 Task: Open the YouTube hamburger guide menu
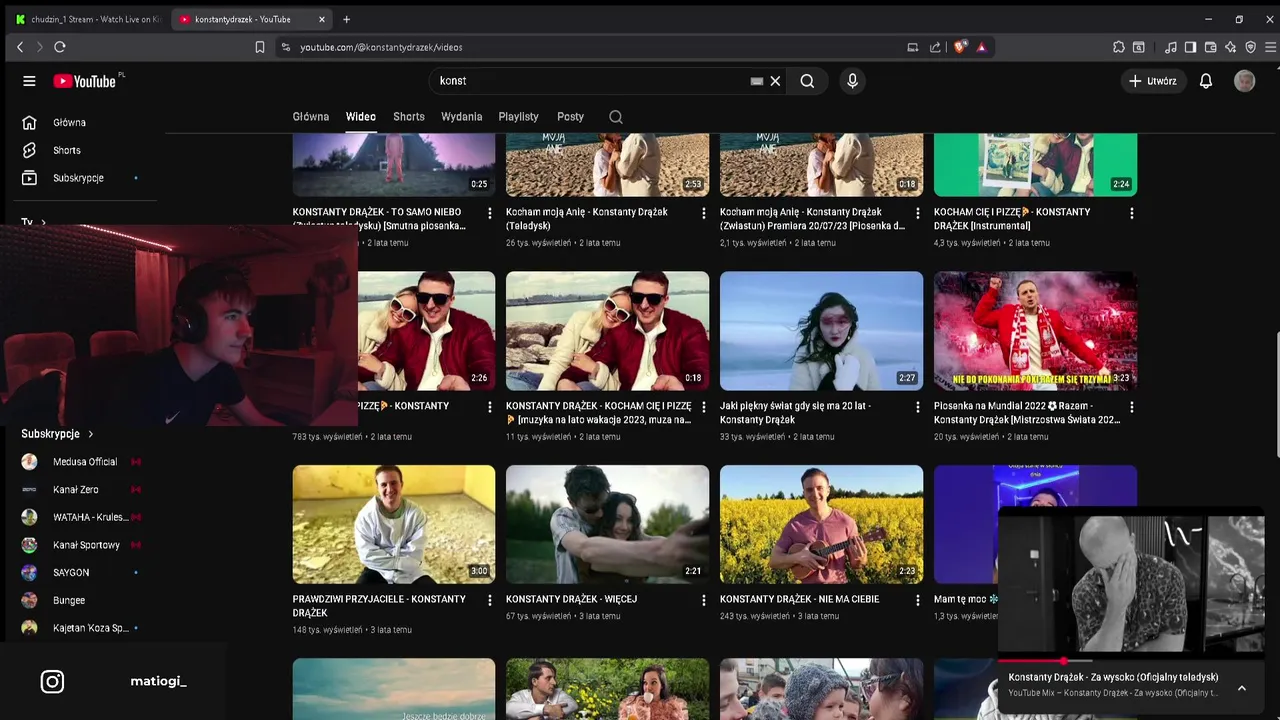coord(29,81)
